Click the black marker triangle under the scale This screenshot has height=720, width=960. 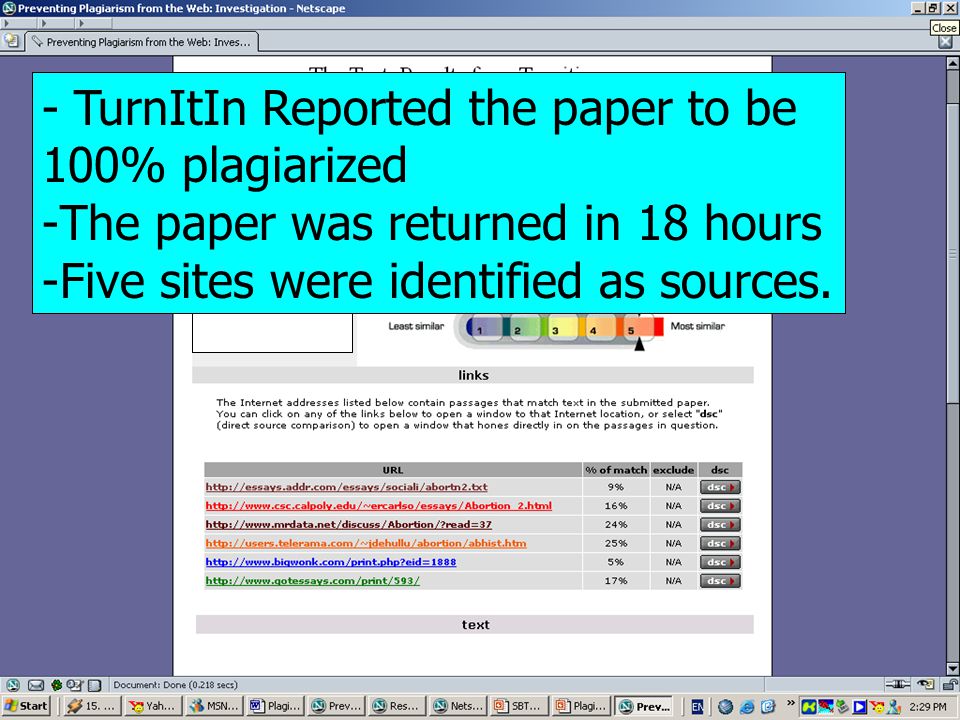click(639, 345)
